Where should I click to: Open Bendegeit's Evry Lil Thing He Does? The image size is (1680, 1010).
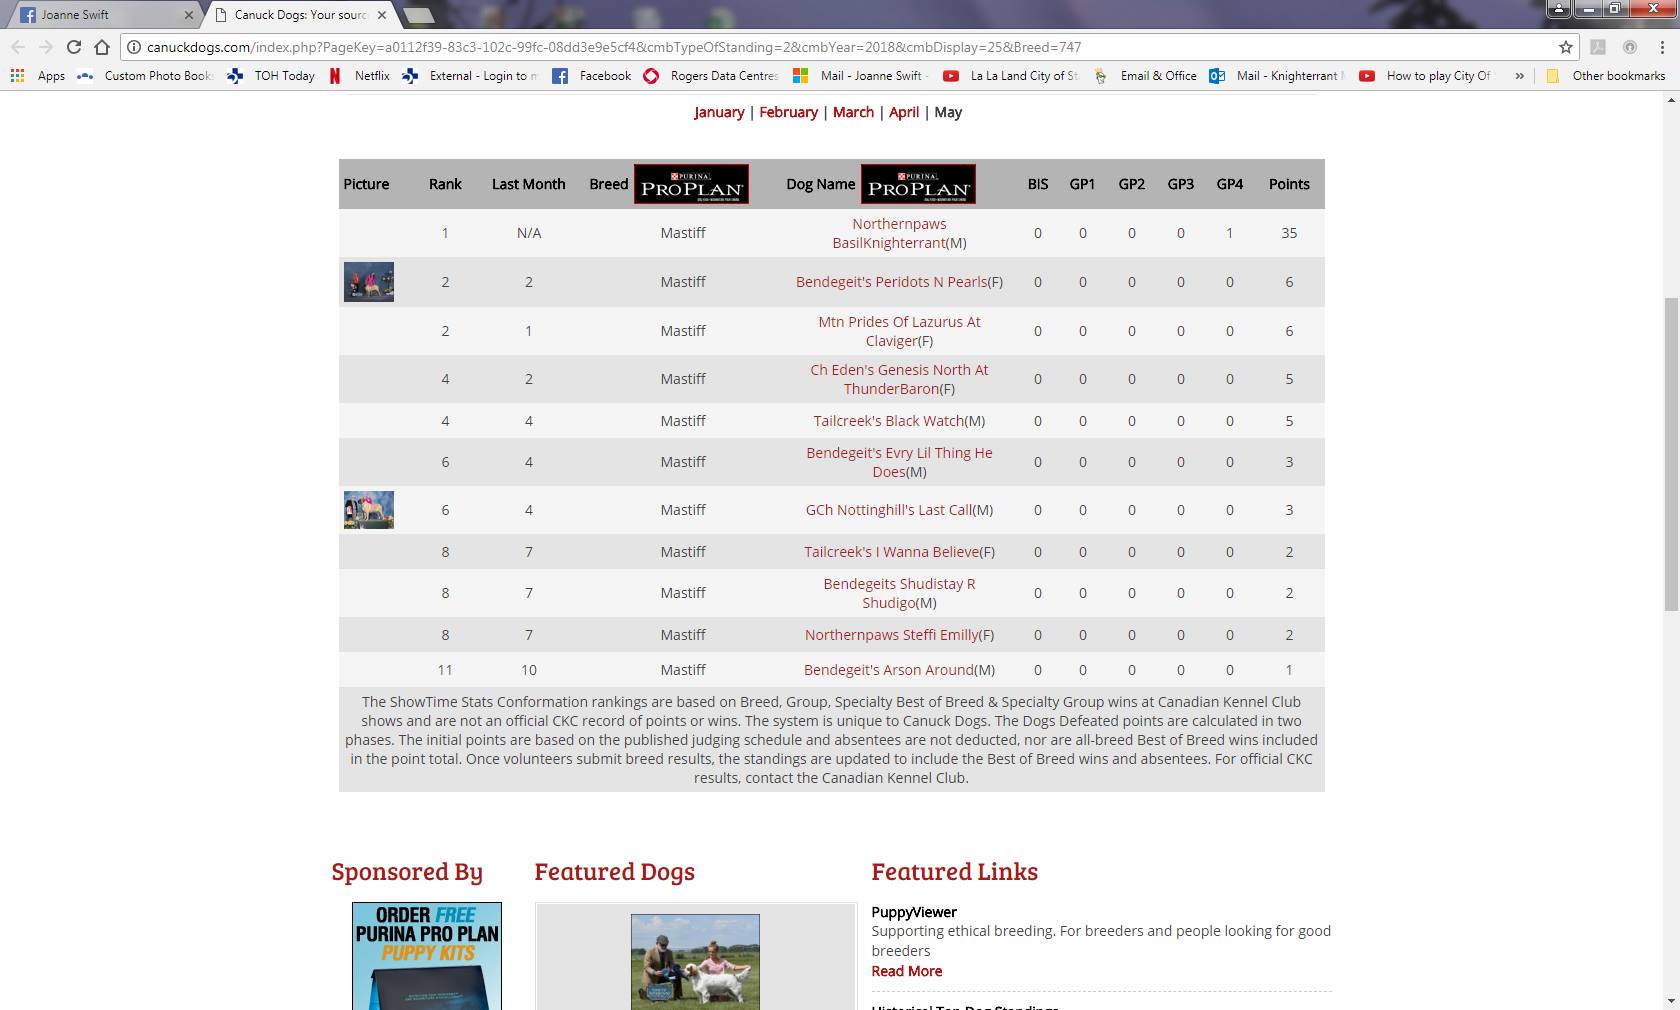click(x=899, y=462)
